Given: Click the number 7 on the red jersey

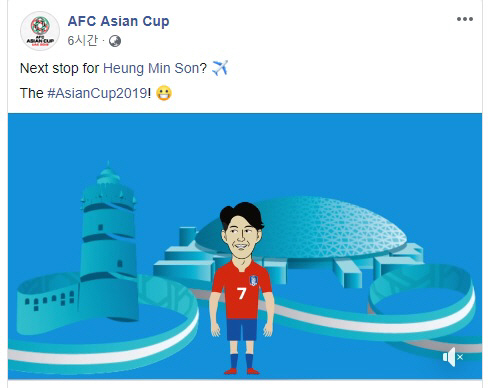Looking at the screenshot, I should [x=242, y=293].
